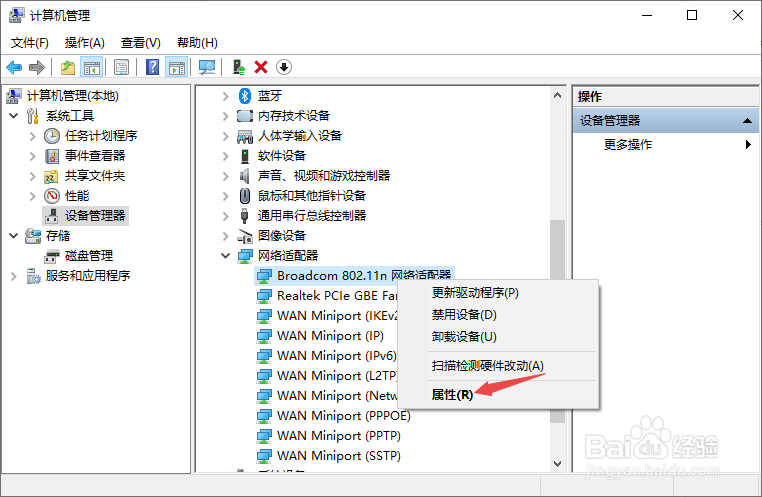
Task: Click scrollbar down arrow in device list
Action: [x=557, y=464]
